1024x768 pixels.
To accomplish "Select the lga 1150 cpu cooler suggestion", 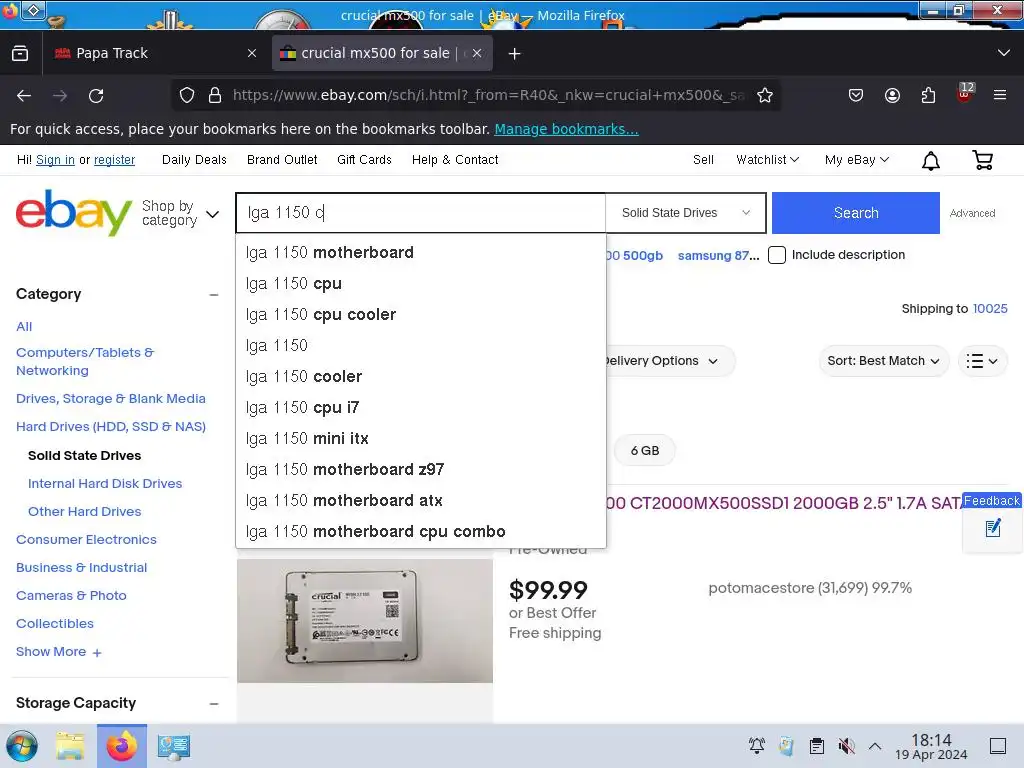I will [x=421, y=315].
